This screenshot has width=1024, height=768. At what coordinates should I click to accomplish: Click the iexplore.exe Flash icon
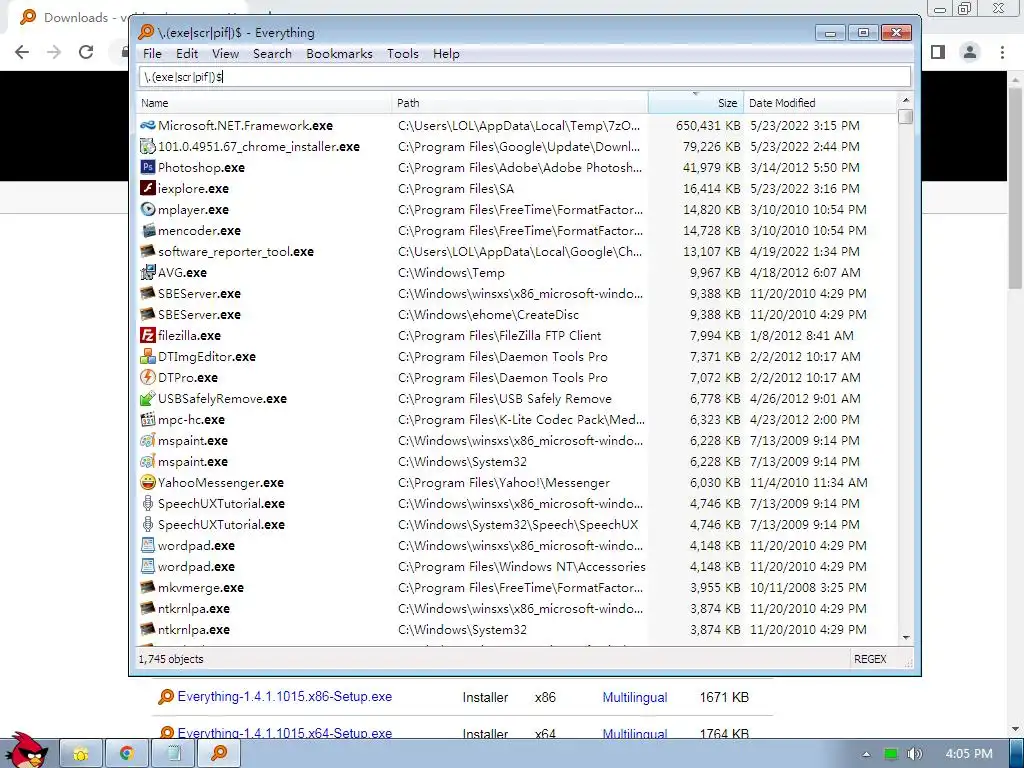click(x=148, y=188)
